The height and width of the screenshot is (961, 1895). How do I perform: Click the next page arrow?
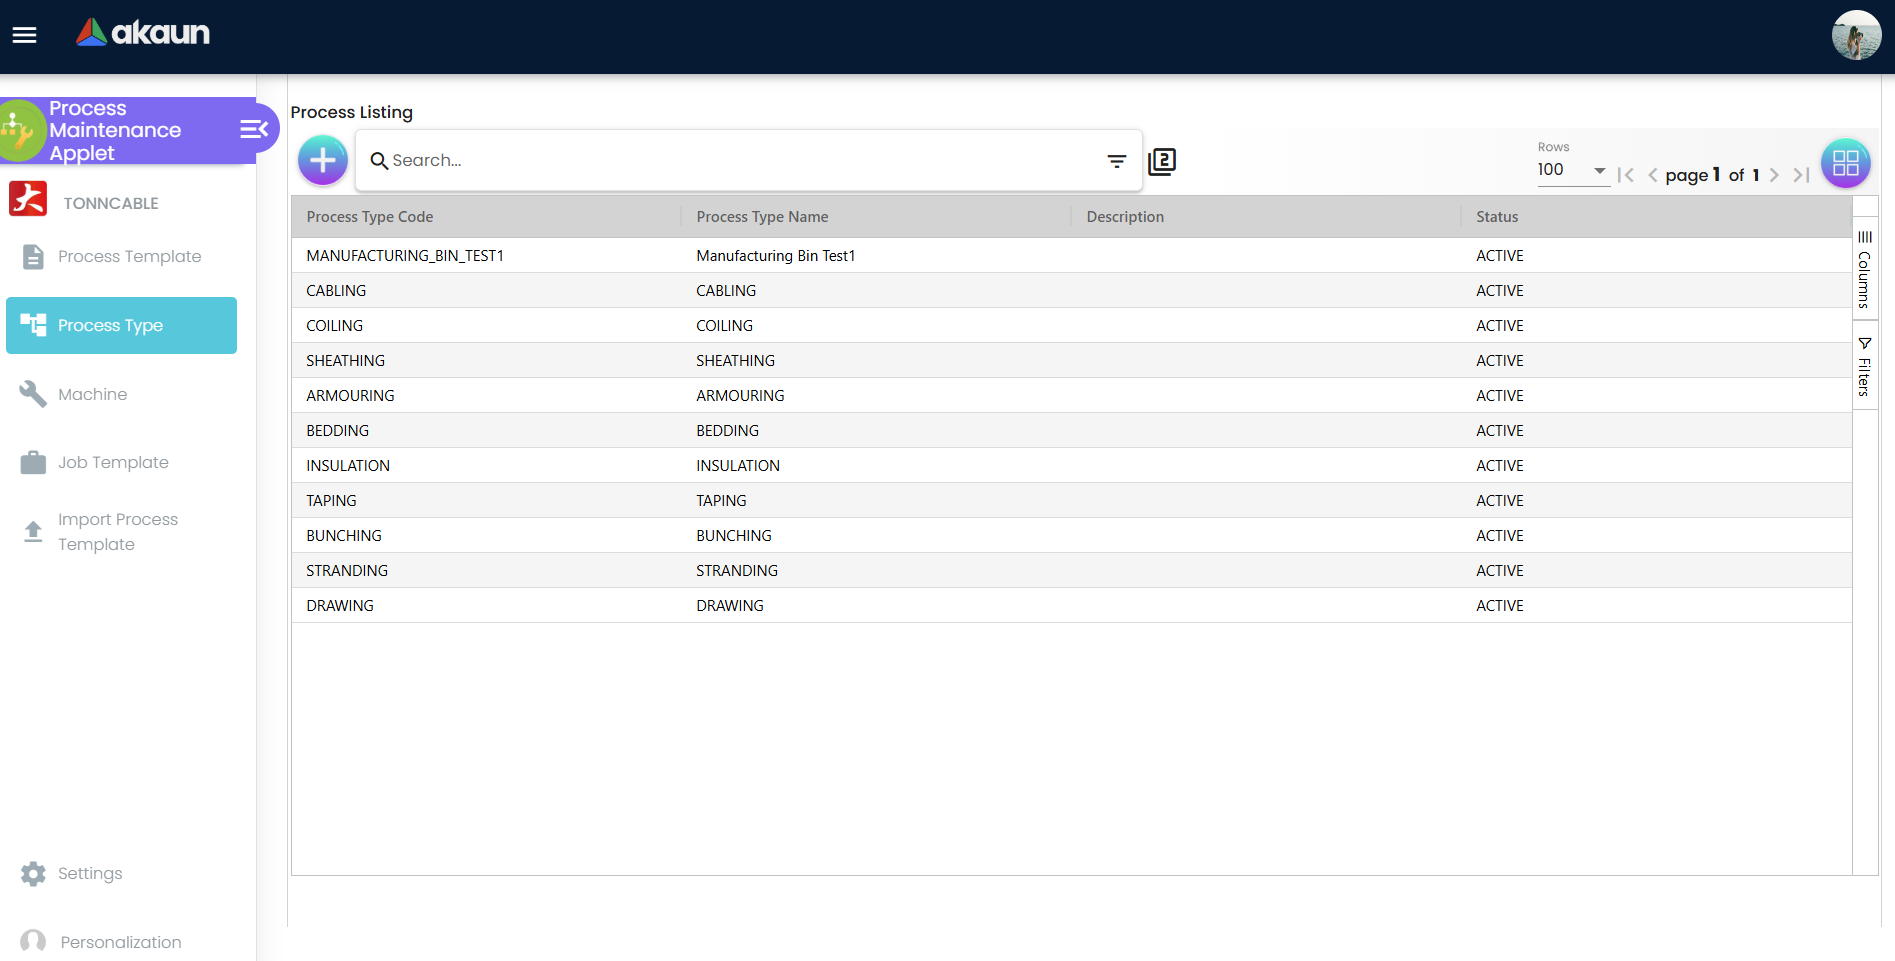tap(1774, 174)
